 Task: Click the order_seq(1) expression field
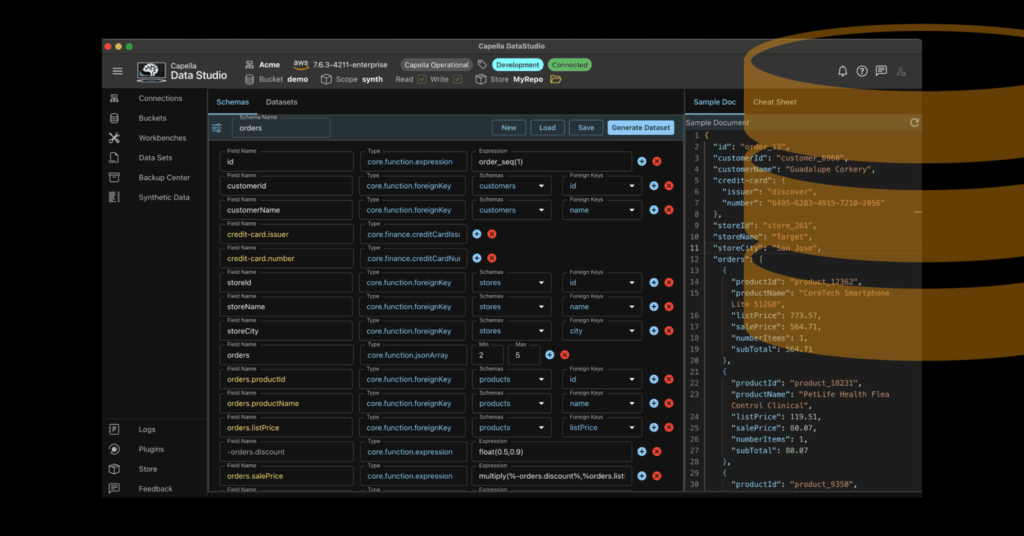(x=552, y=162)
